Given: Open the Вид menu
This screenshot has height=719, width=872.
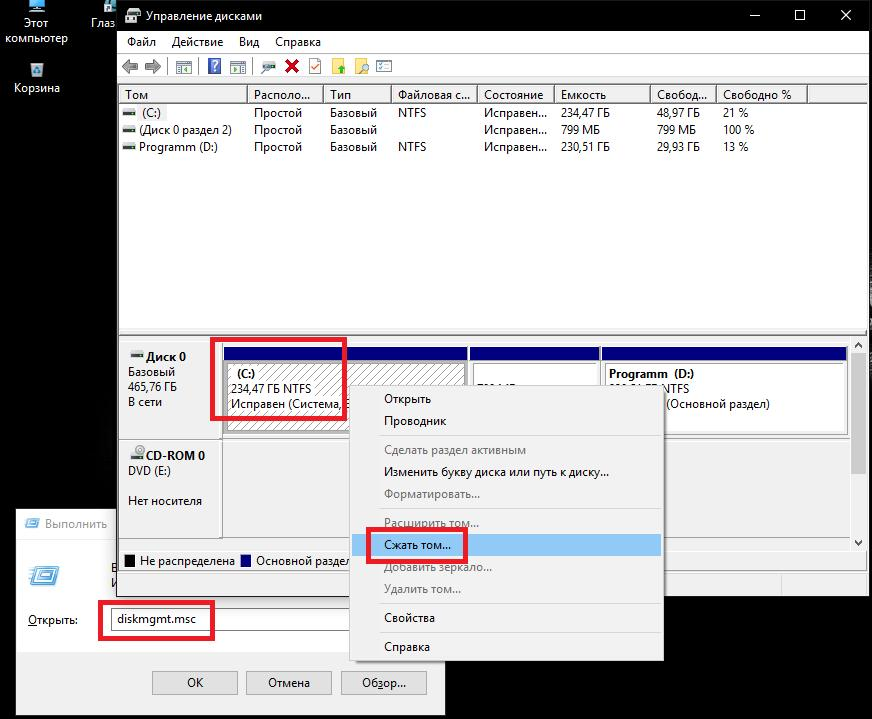Looking at the screenshot, I should [249, 42].
